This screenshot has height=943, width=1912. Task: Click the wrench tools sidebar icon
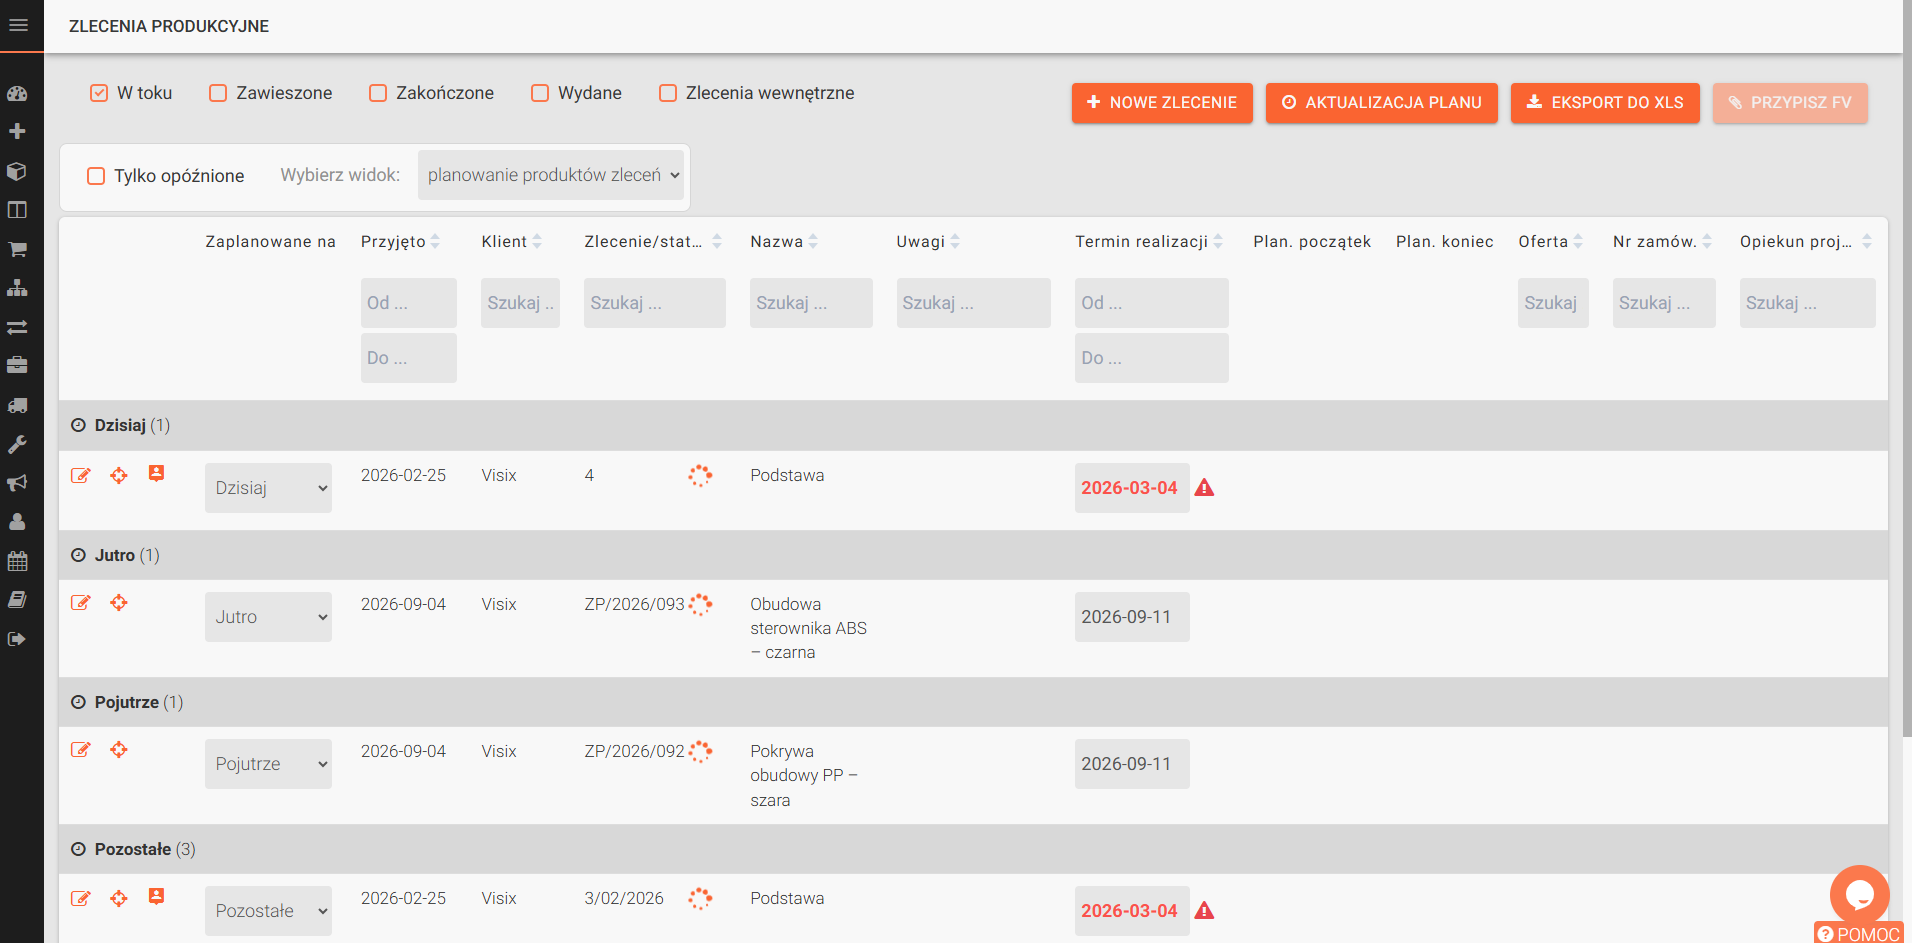pos(17,444)
